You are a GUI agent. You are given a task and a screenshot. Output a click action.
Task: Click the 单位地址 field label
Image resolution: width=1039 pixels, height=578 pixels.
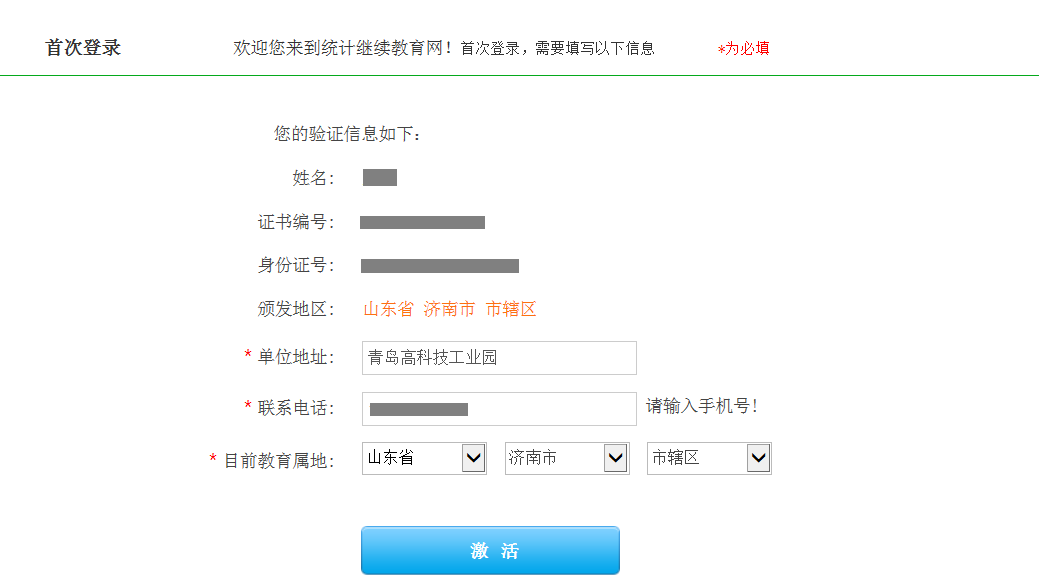click(x=296, y=357)
